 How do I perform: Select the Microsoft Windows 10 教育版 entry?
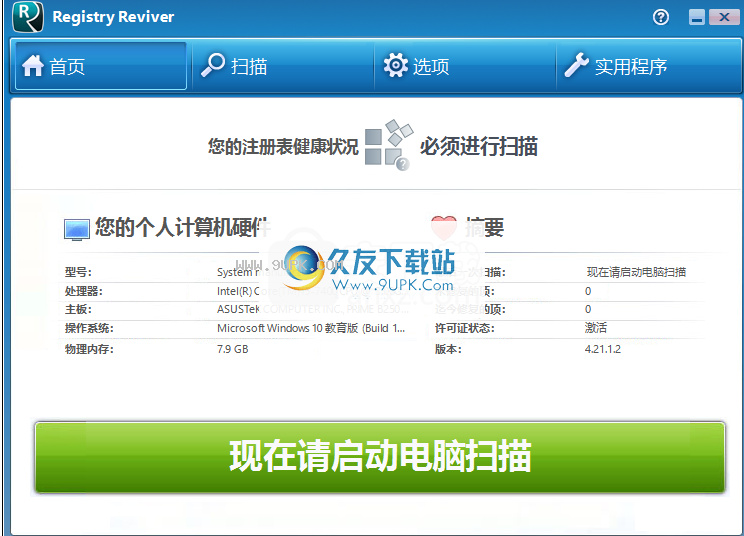click(x=311, y=328)
